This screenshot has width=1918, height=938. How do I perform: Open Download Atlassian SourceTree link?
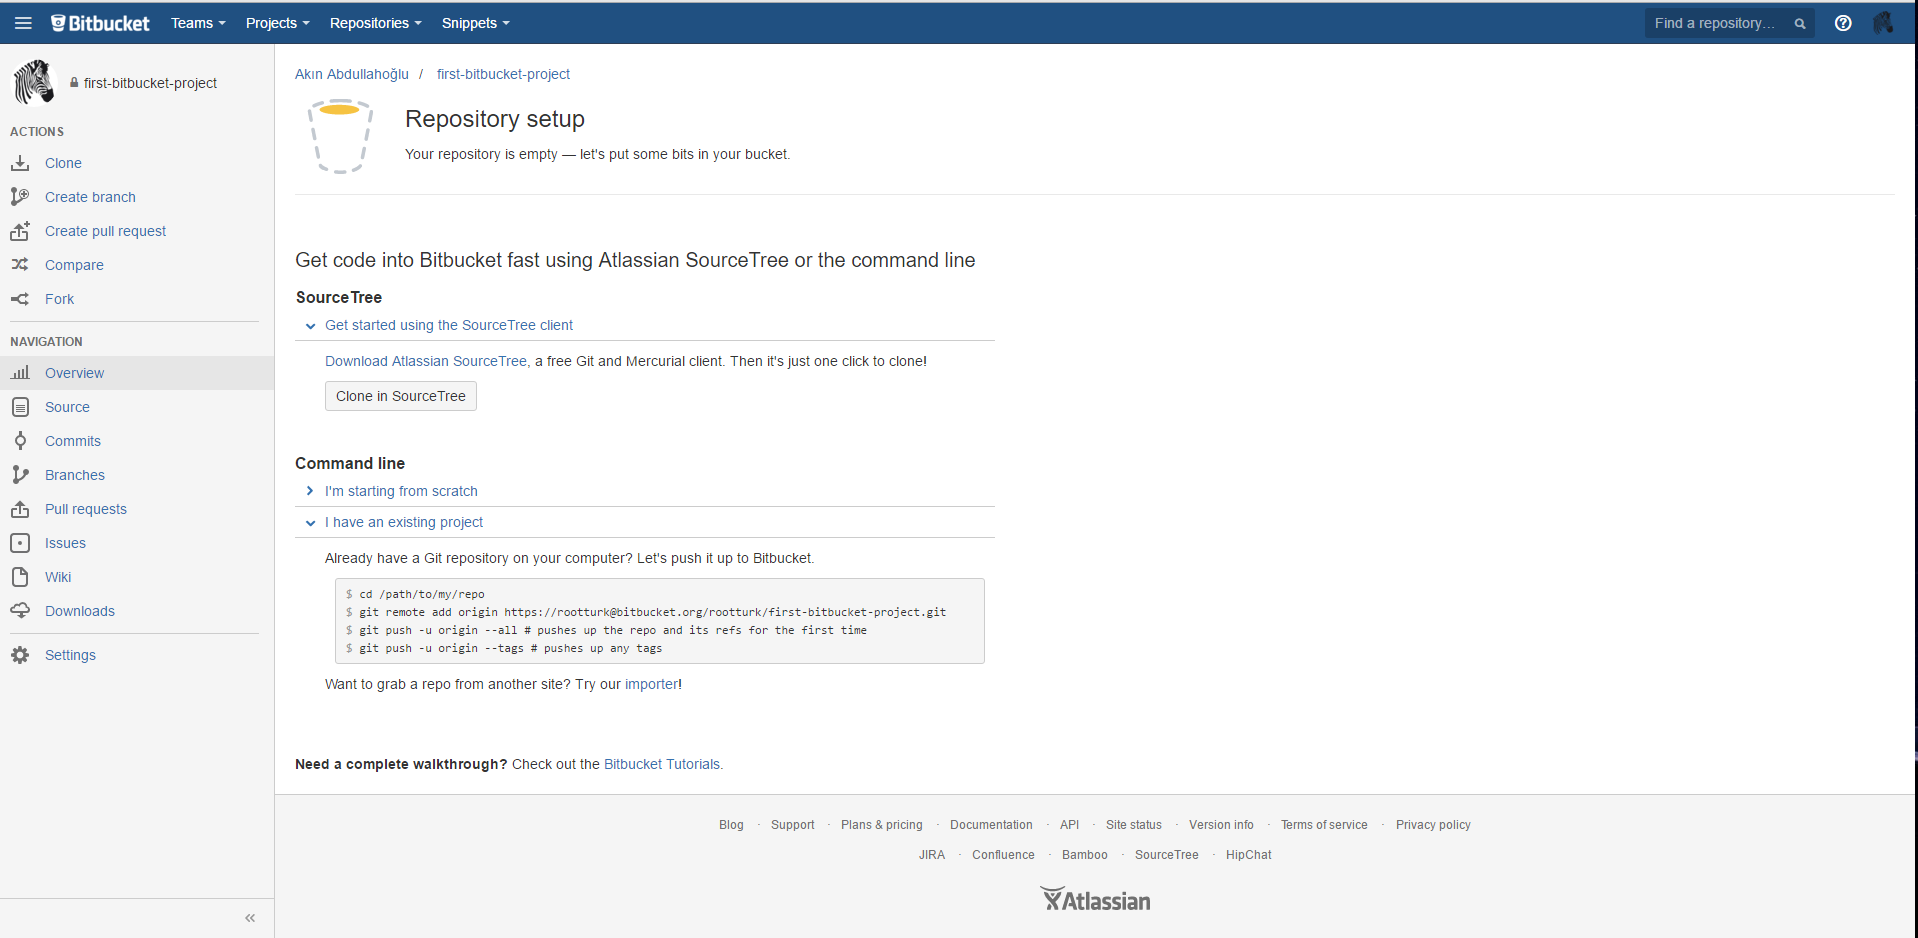426,361
